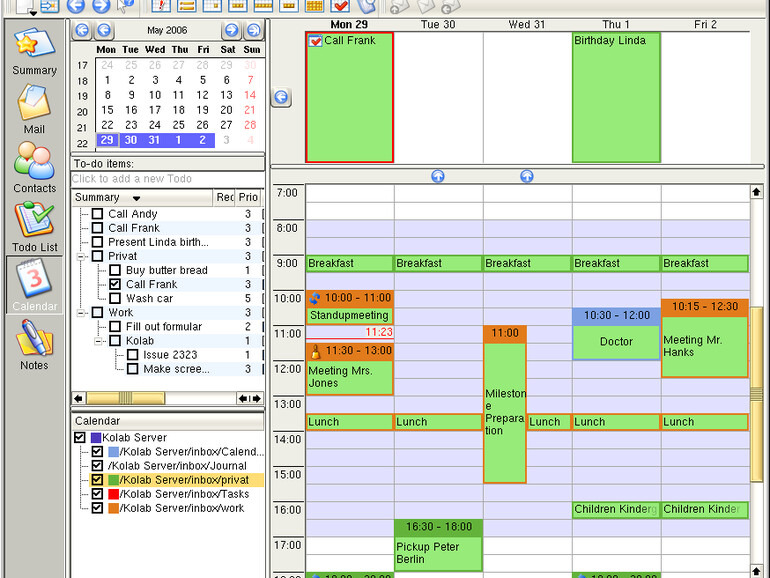Click the reminder bell on Meeting Mrs. Jones

[315, 351]
